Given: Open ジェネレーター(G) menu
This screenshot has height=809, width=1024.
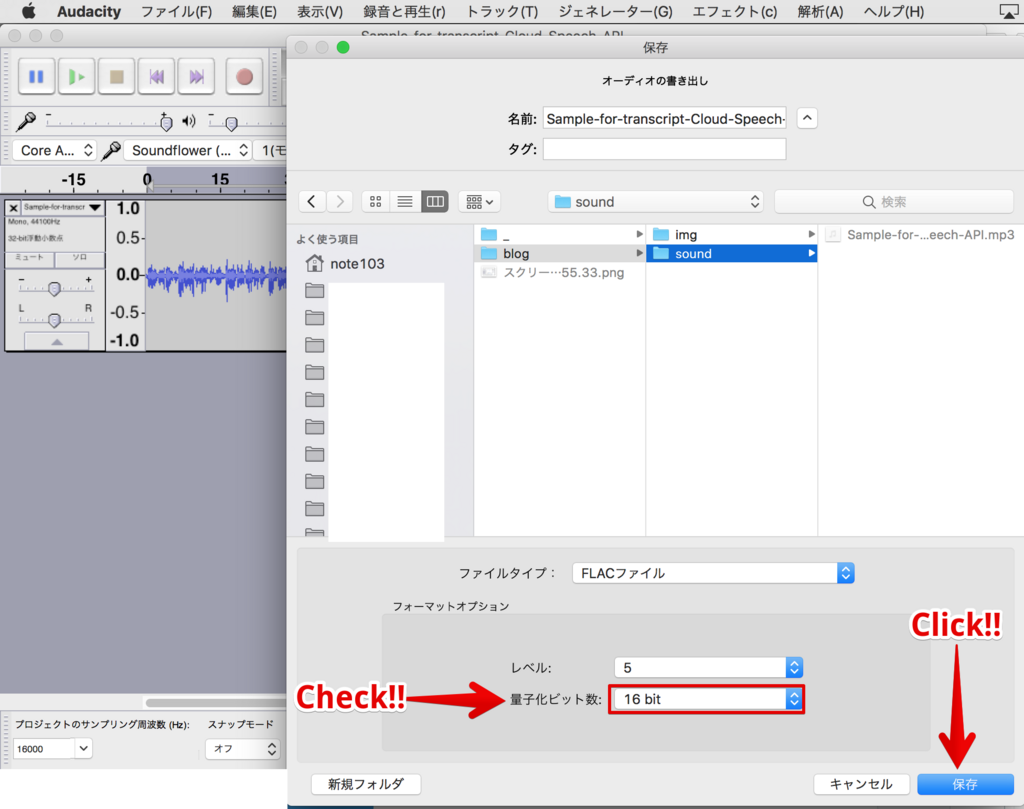Looking at the screenshot, I should coord(615,12).
